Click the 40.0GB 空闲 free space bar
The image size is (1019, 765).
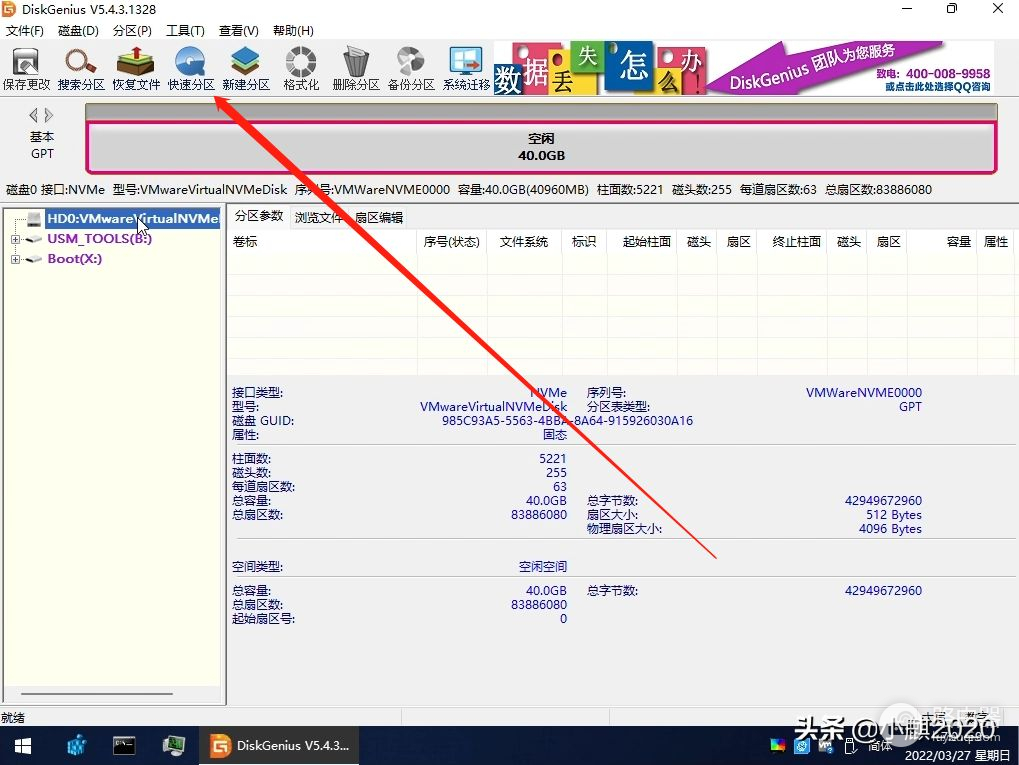(541, 148)
